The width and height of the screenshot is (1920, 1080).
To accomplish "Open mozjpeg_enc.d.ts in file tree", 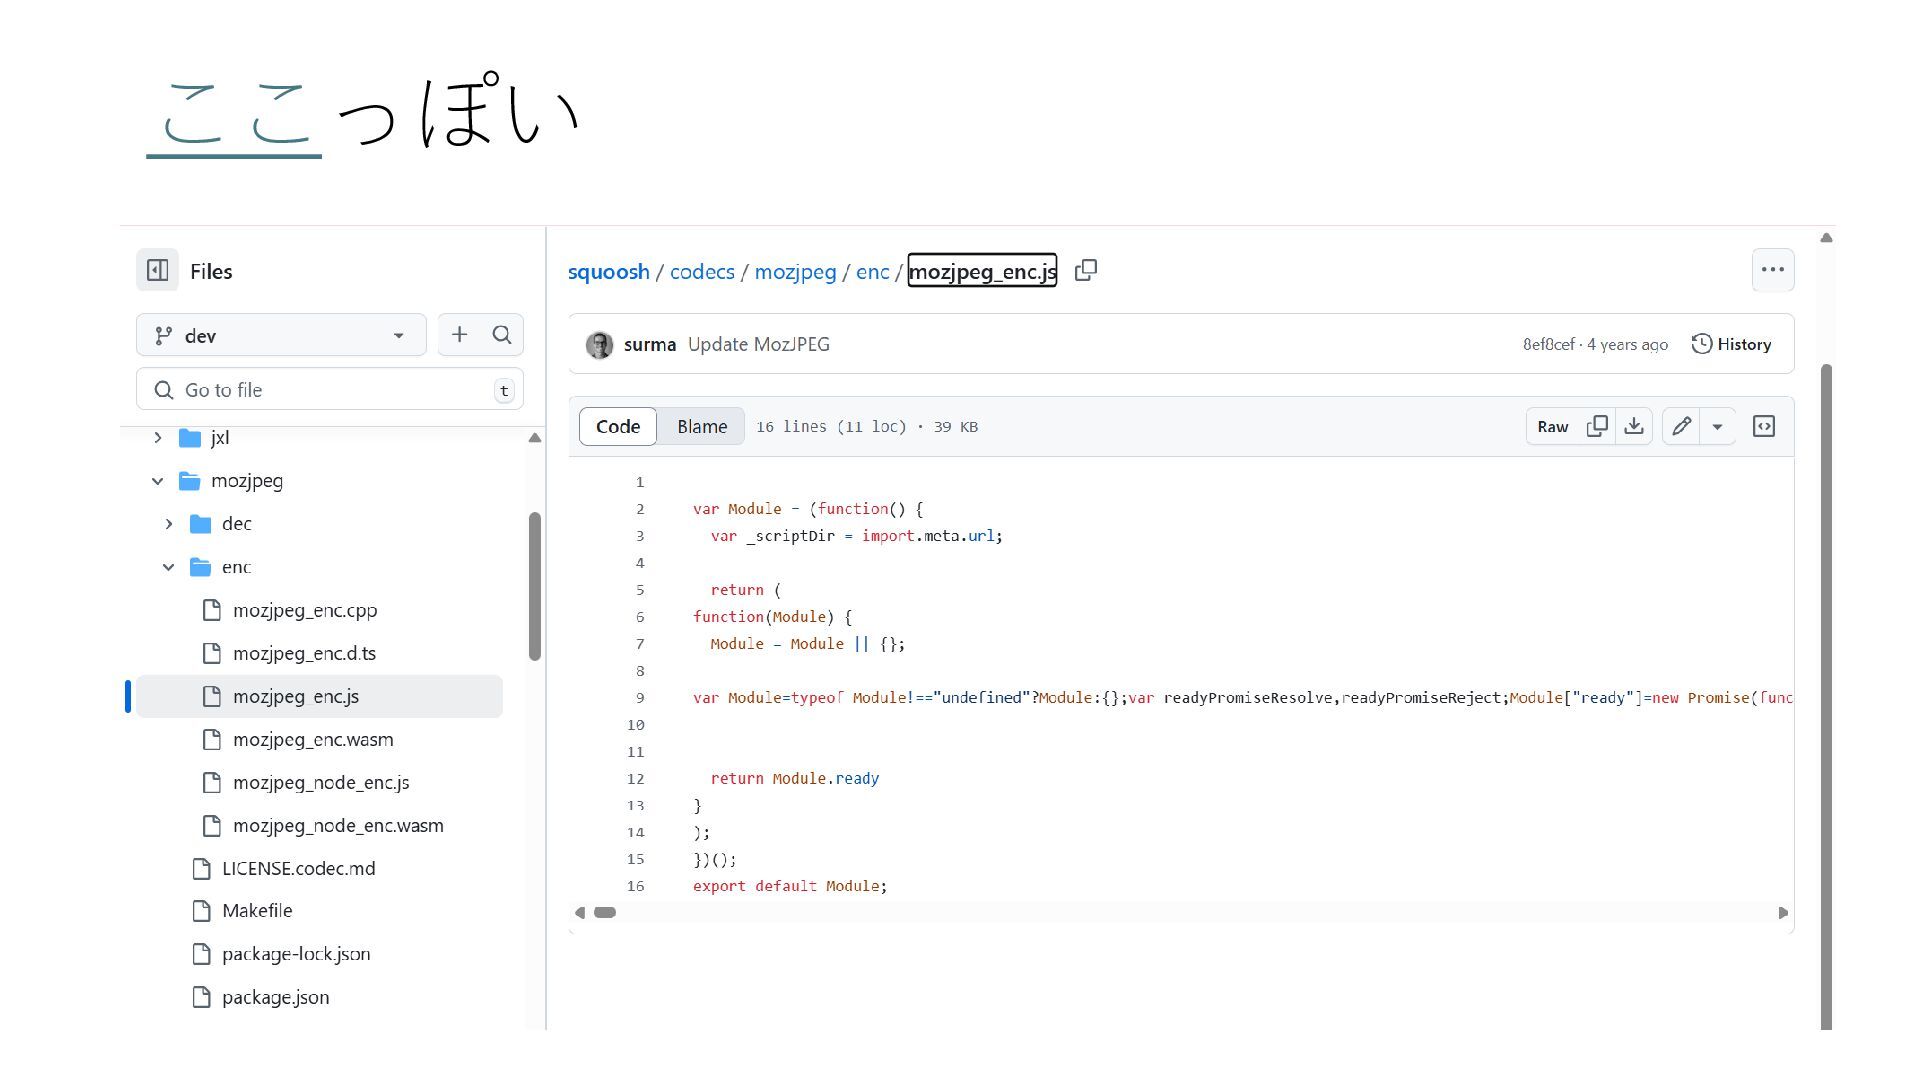I will click(304, 653).
